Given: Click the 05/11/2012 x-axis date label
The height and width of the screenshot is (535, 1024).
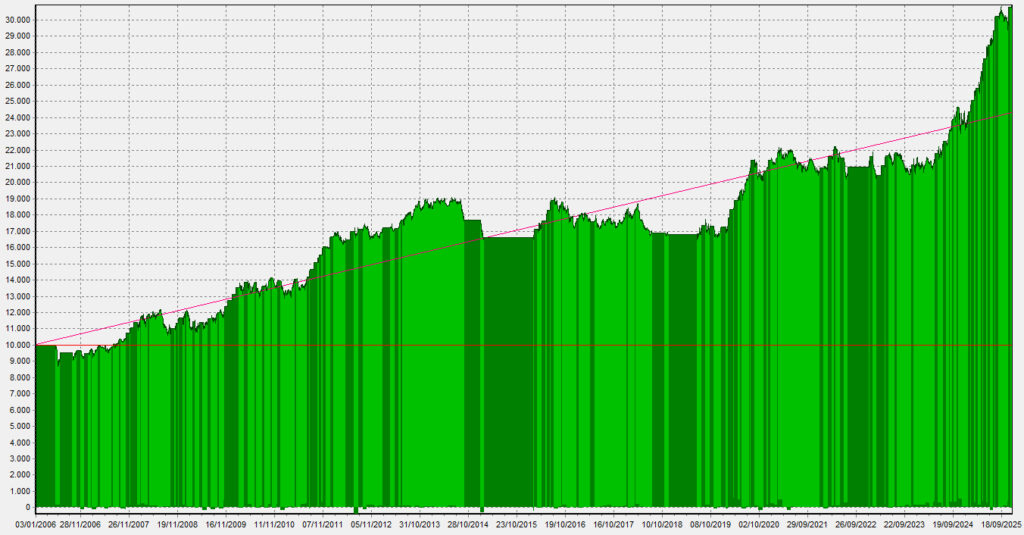Looking at the screenshot, I should 370,523.
